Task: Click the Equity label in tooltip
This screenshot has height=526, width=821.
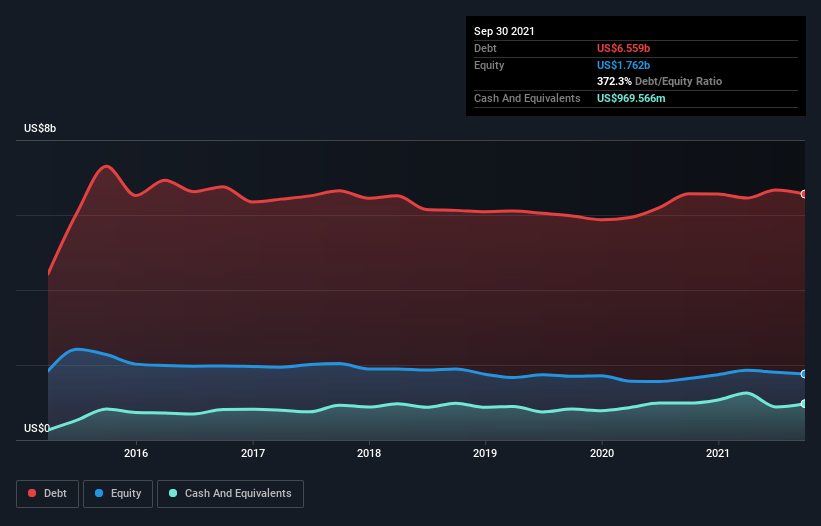Action: coord(489,65)
